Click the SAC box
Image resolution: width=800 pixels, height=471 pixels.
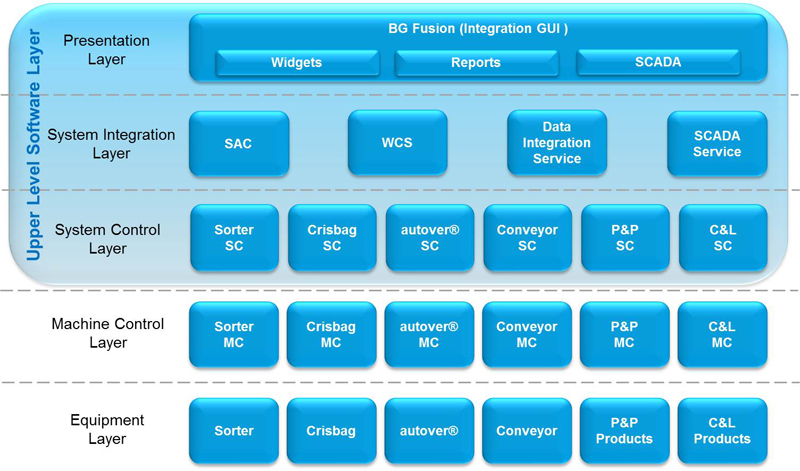click(239, 143)
